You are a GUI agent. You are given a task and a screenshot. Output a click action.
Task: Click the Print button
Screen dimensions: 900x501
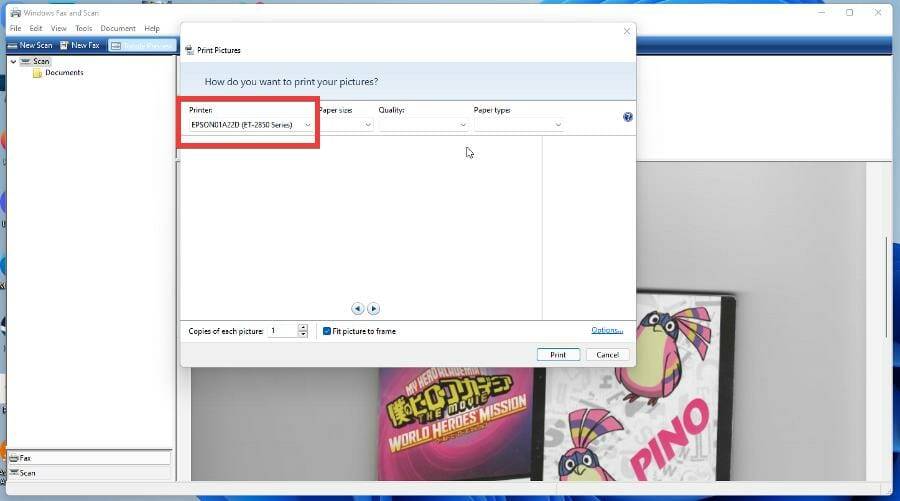(x=558, y=355)
